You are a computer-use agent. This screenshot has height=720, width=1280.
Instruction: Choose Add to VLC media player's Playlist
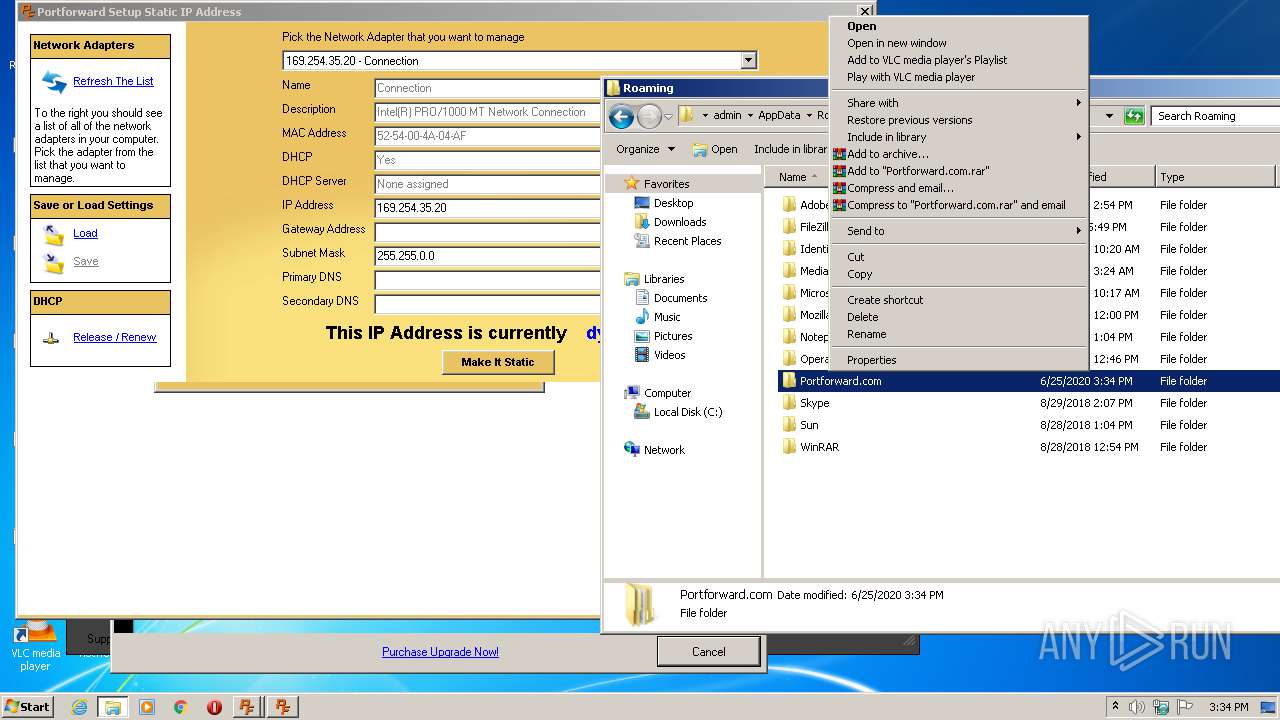(959, 60)
